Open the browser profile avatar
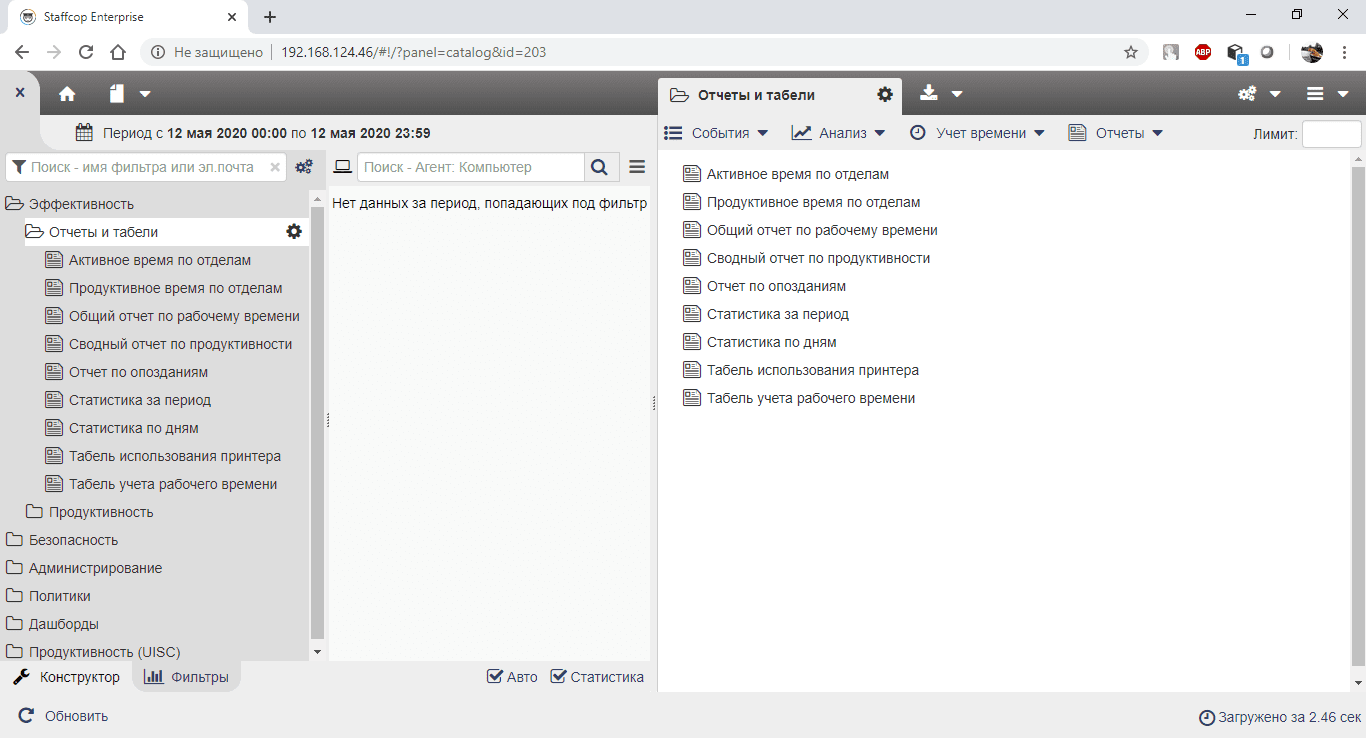The height and width of the screenshot is (738, 1366). (x=1312, y=52)
